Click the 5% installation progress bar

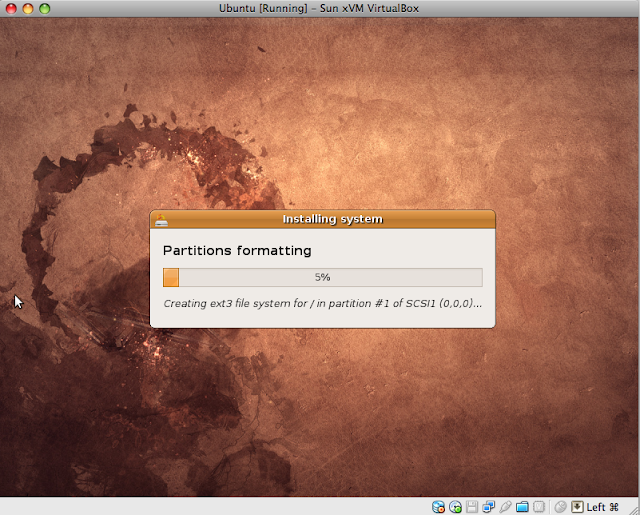click(x=322, y=277)
